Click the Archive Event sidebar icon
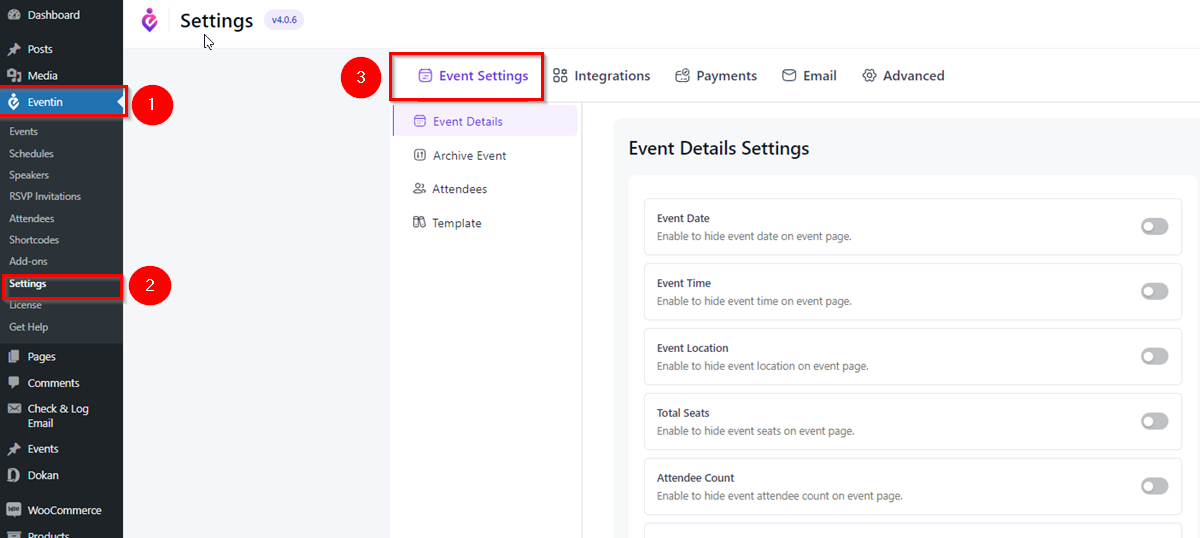This screenshot has height=538, width=1200. tap(420, 155)
